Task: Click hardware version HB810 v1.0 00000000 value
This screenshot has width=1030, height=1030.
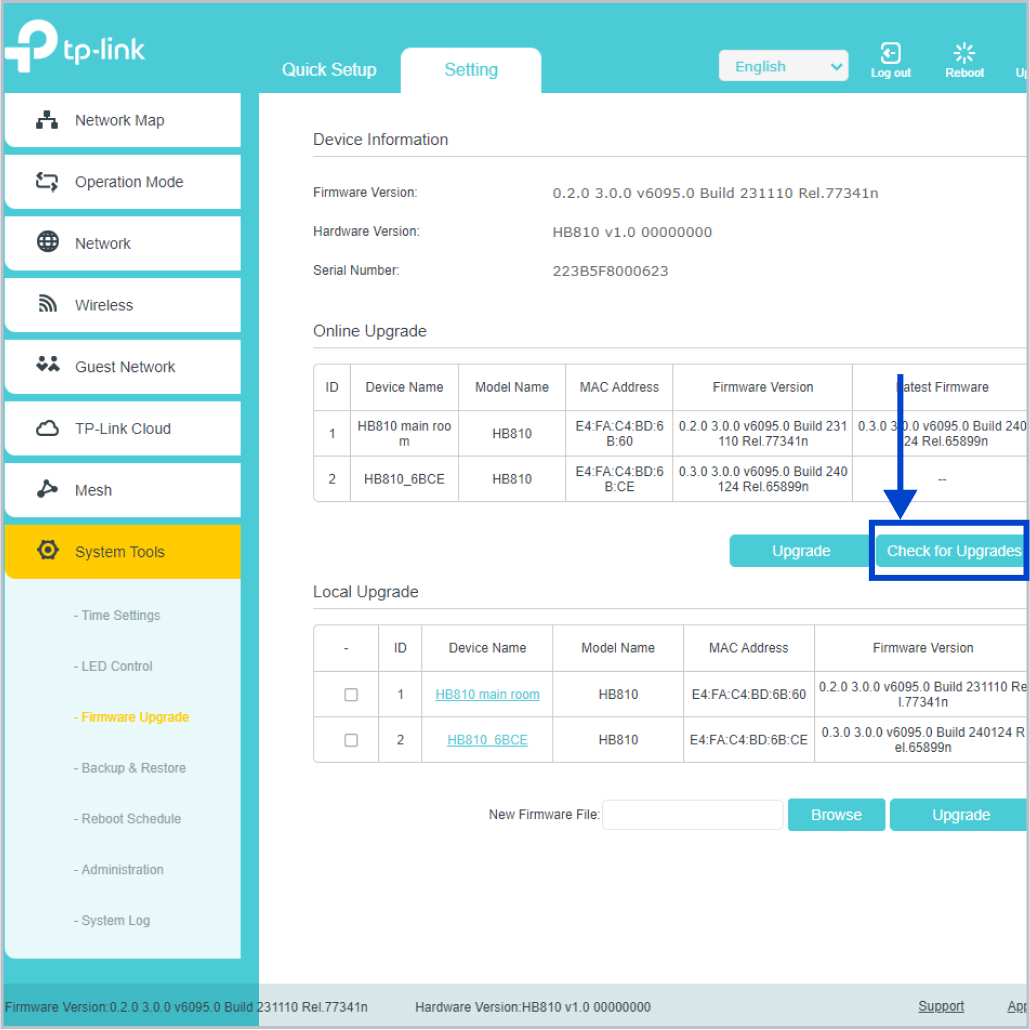Action: [632, 232]
